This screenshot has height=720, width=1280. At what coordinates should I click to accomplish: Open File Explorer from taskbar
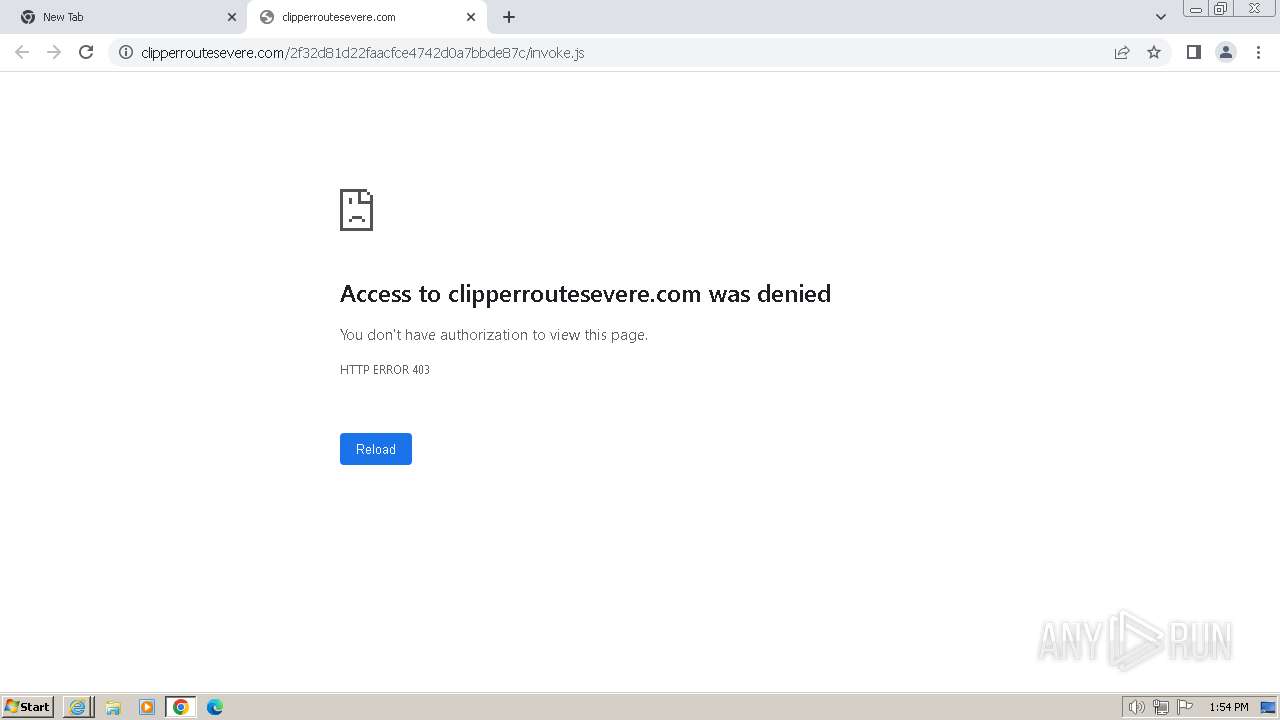click(113, 707)
